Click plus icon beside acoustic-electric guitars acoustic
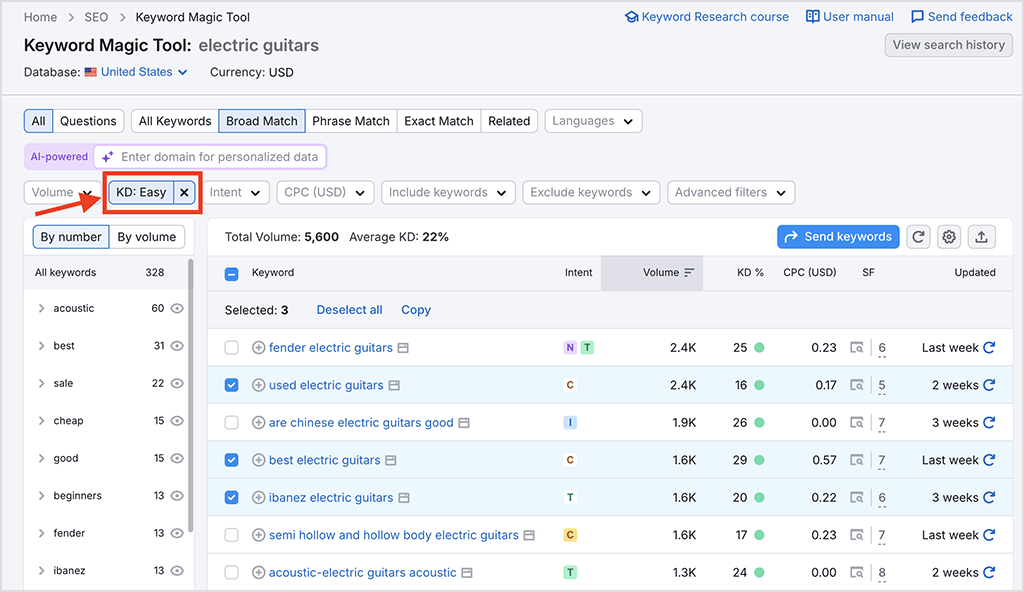 (259, 572)
